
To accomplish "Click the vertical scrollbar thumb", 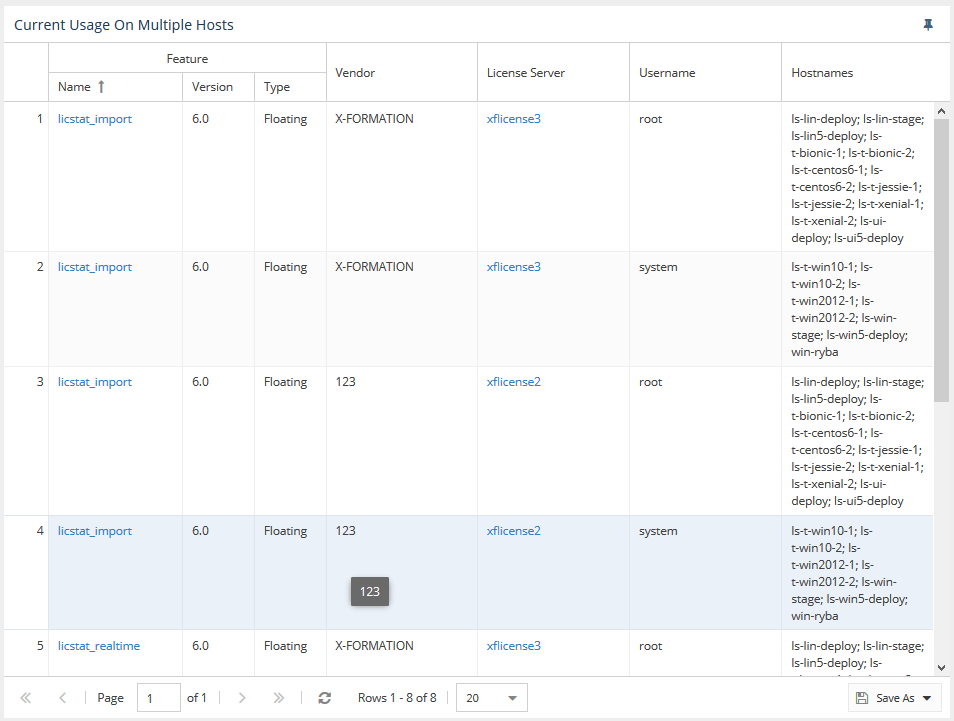I will (x=941, y=260).
